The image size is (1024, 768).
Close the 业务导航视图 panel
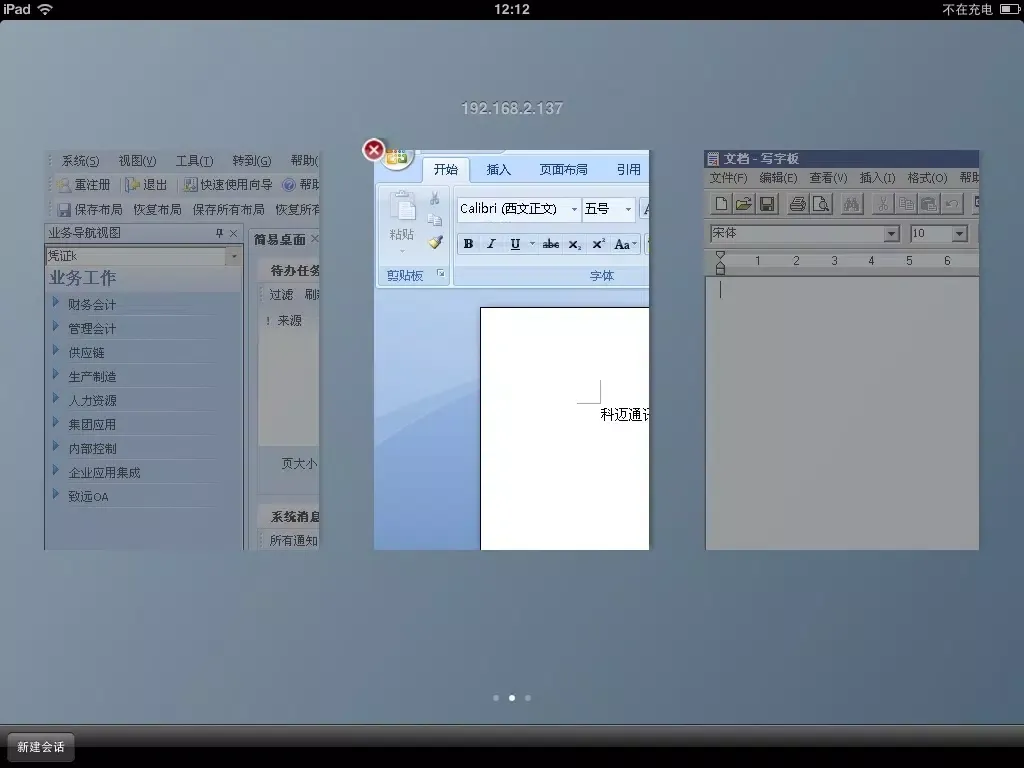click(233, 233)
